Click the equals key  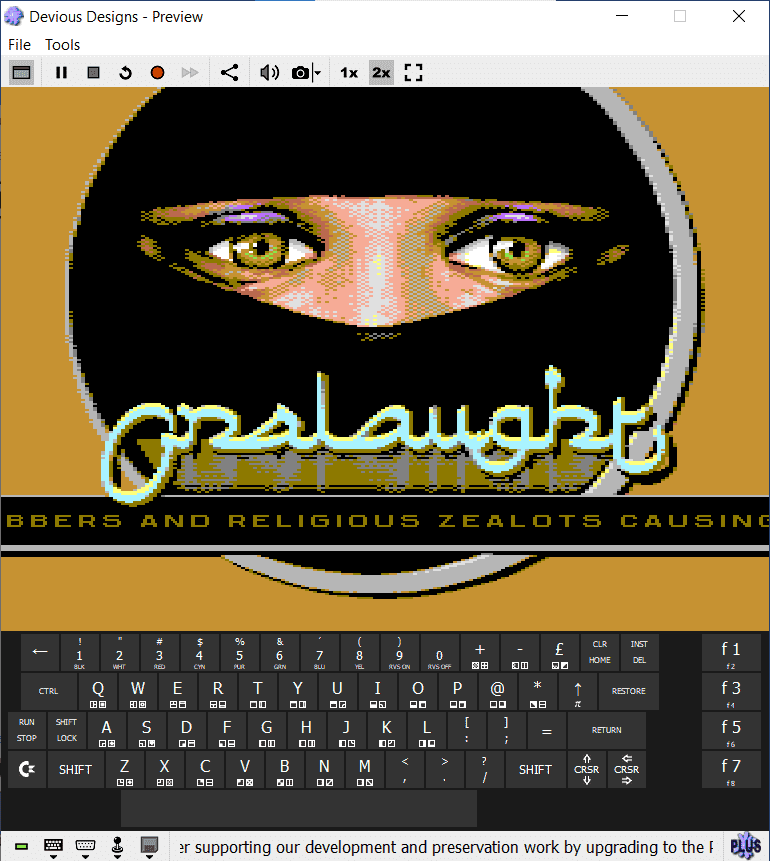pyautogui.click(x=546, y=730)
